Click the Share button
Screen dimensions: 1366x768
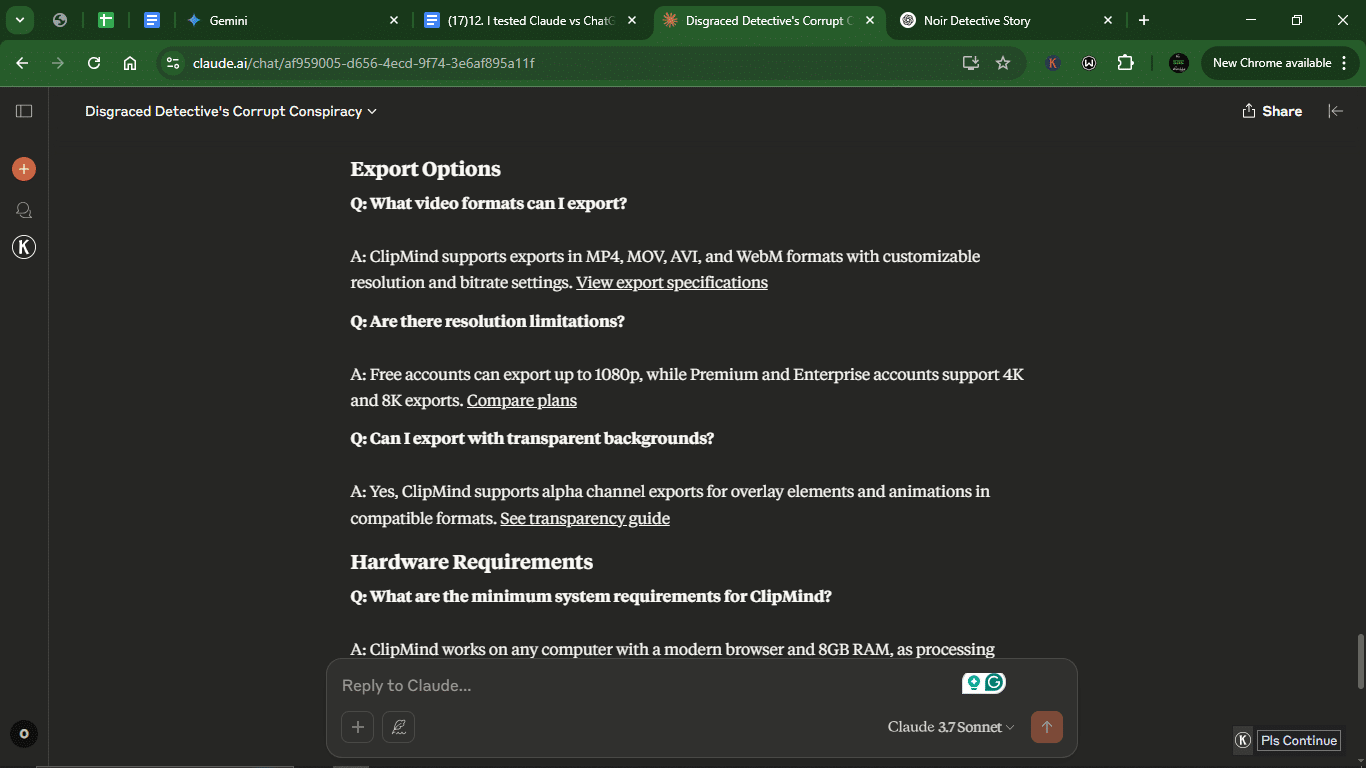(x=1272, y=111)
